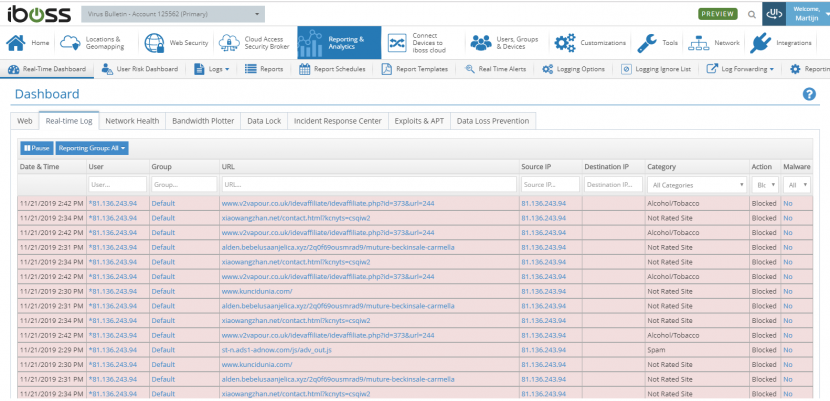Open Logging Ignore List icon
This screenshot has width=830, height=401.
(626, 69)
